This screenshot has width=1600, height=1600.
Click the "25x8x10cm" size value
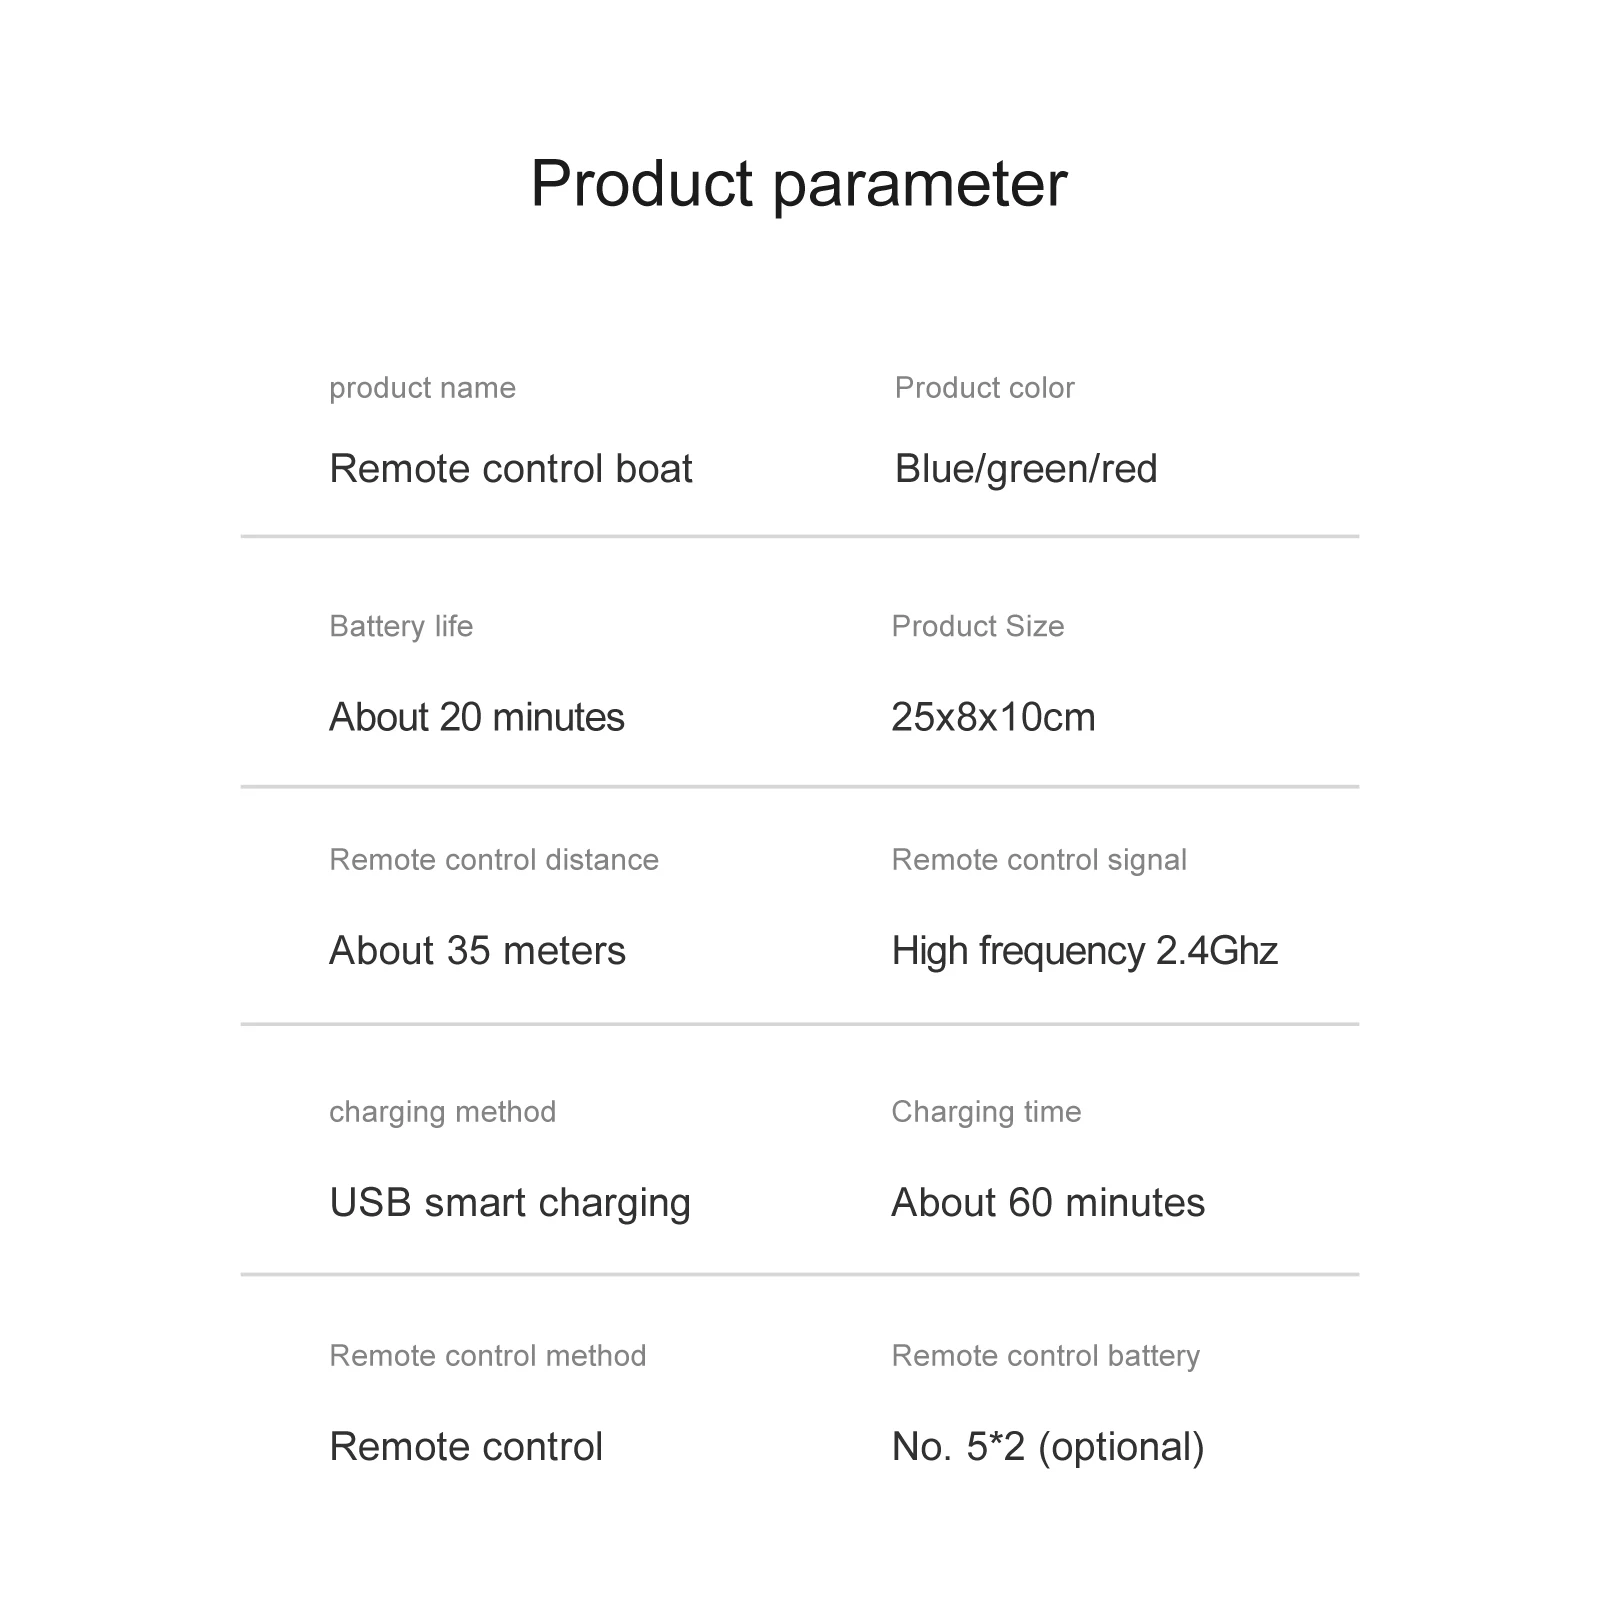click(993, 718)
